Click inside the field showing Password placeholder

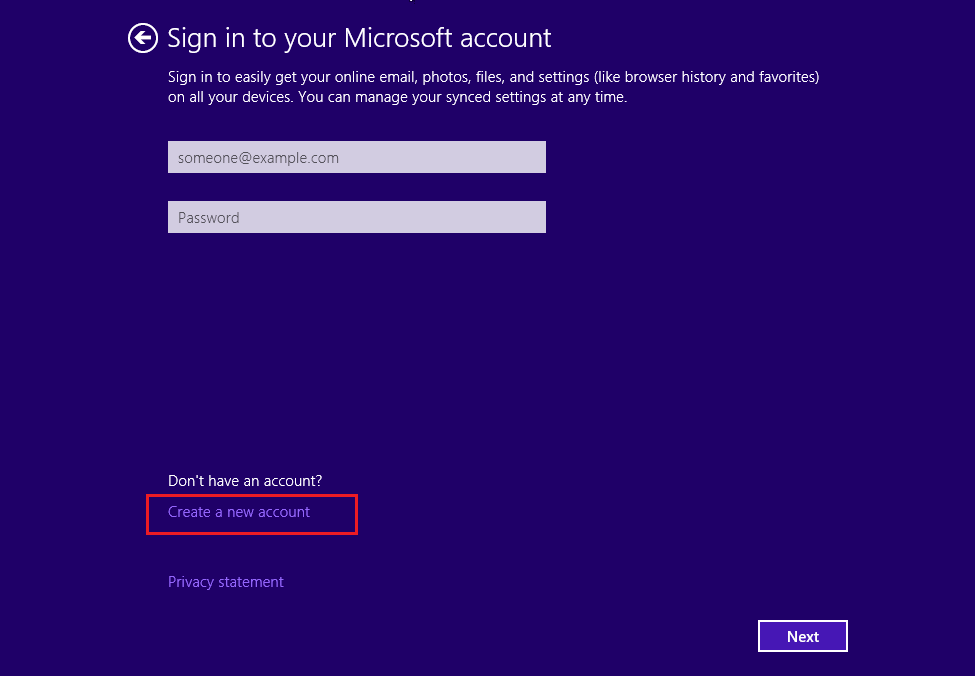tap(357, 217)
